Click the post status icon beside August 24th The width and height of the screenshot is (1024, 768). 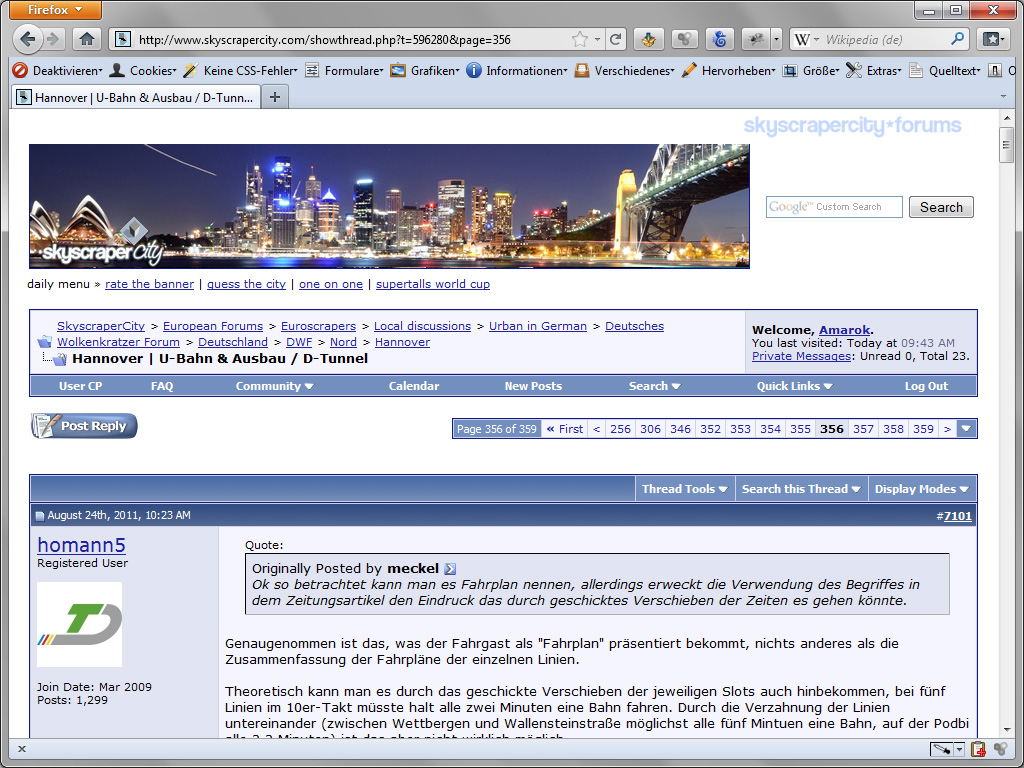click(x=39, y=516)
